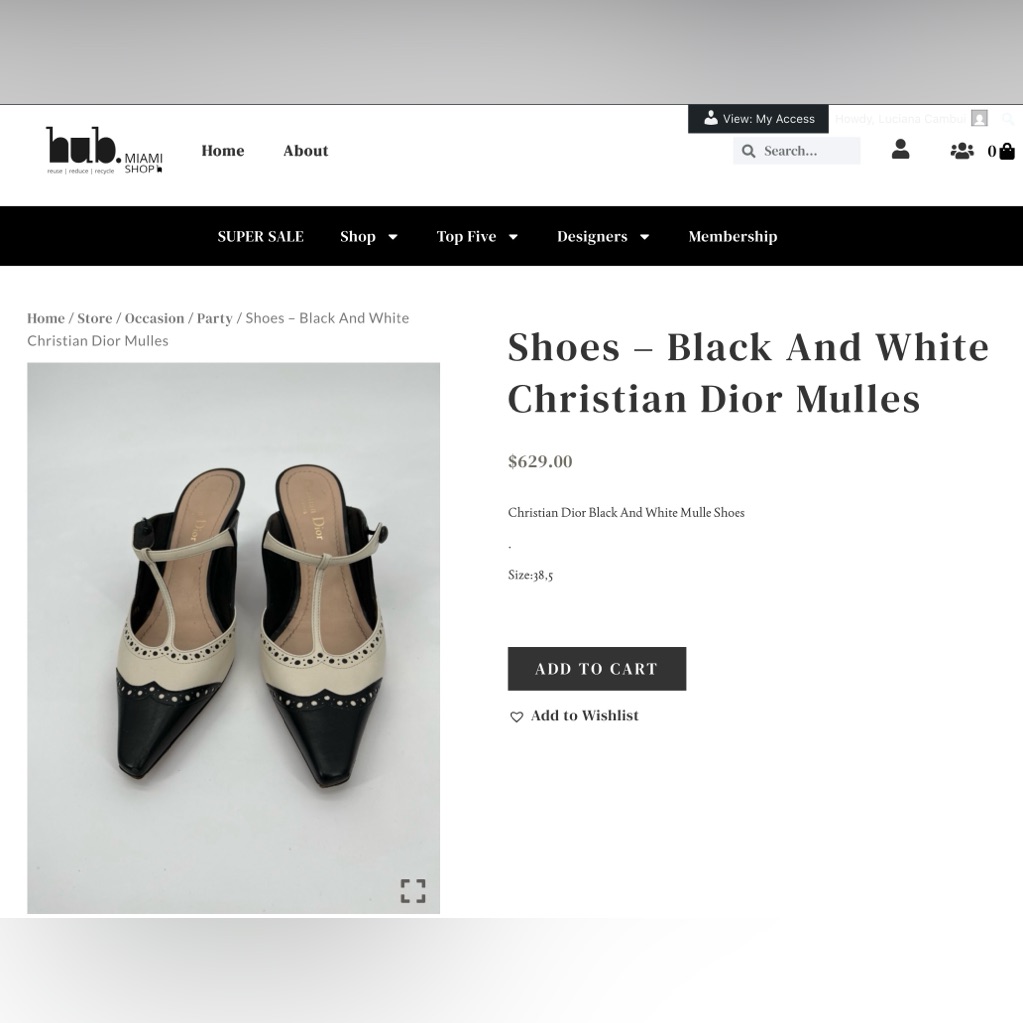Click Occasion breadcrumb link

click(155, 318)
